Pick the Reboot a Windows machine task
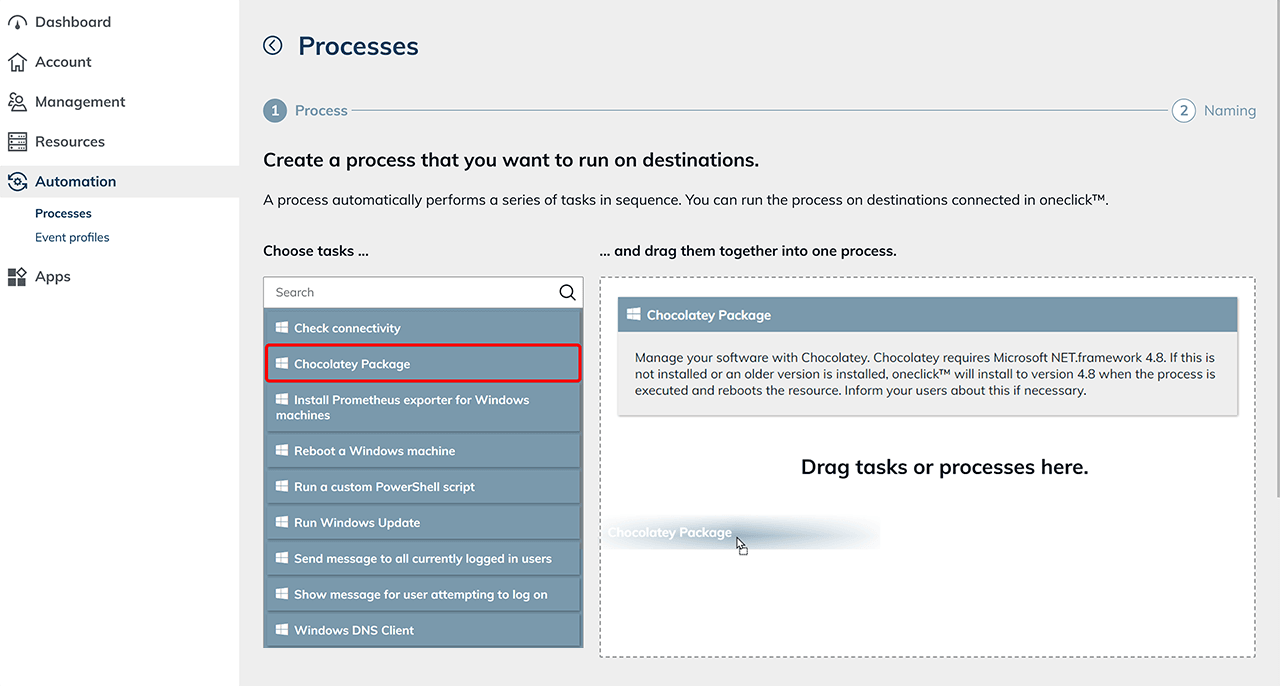This screenshot has width=1280, height=686. (x=423, y=451)
